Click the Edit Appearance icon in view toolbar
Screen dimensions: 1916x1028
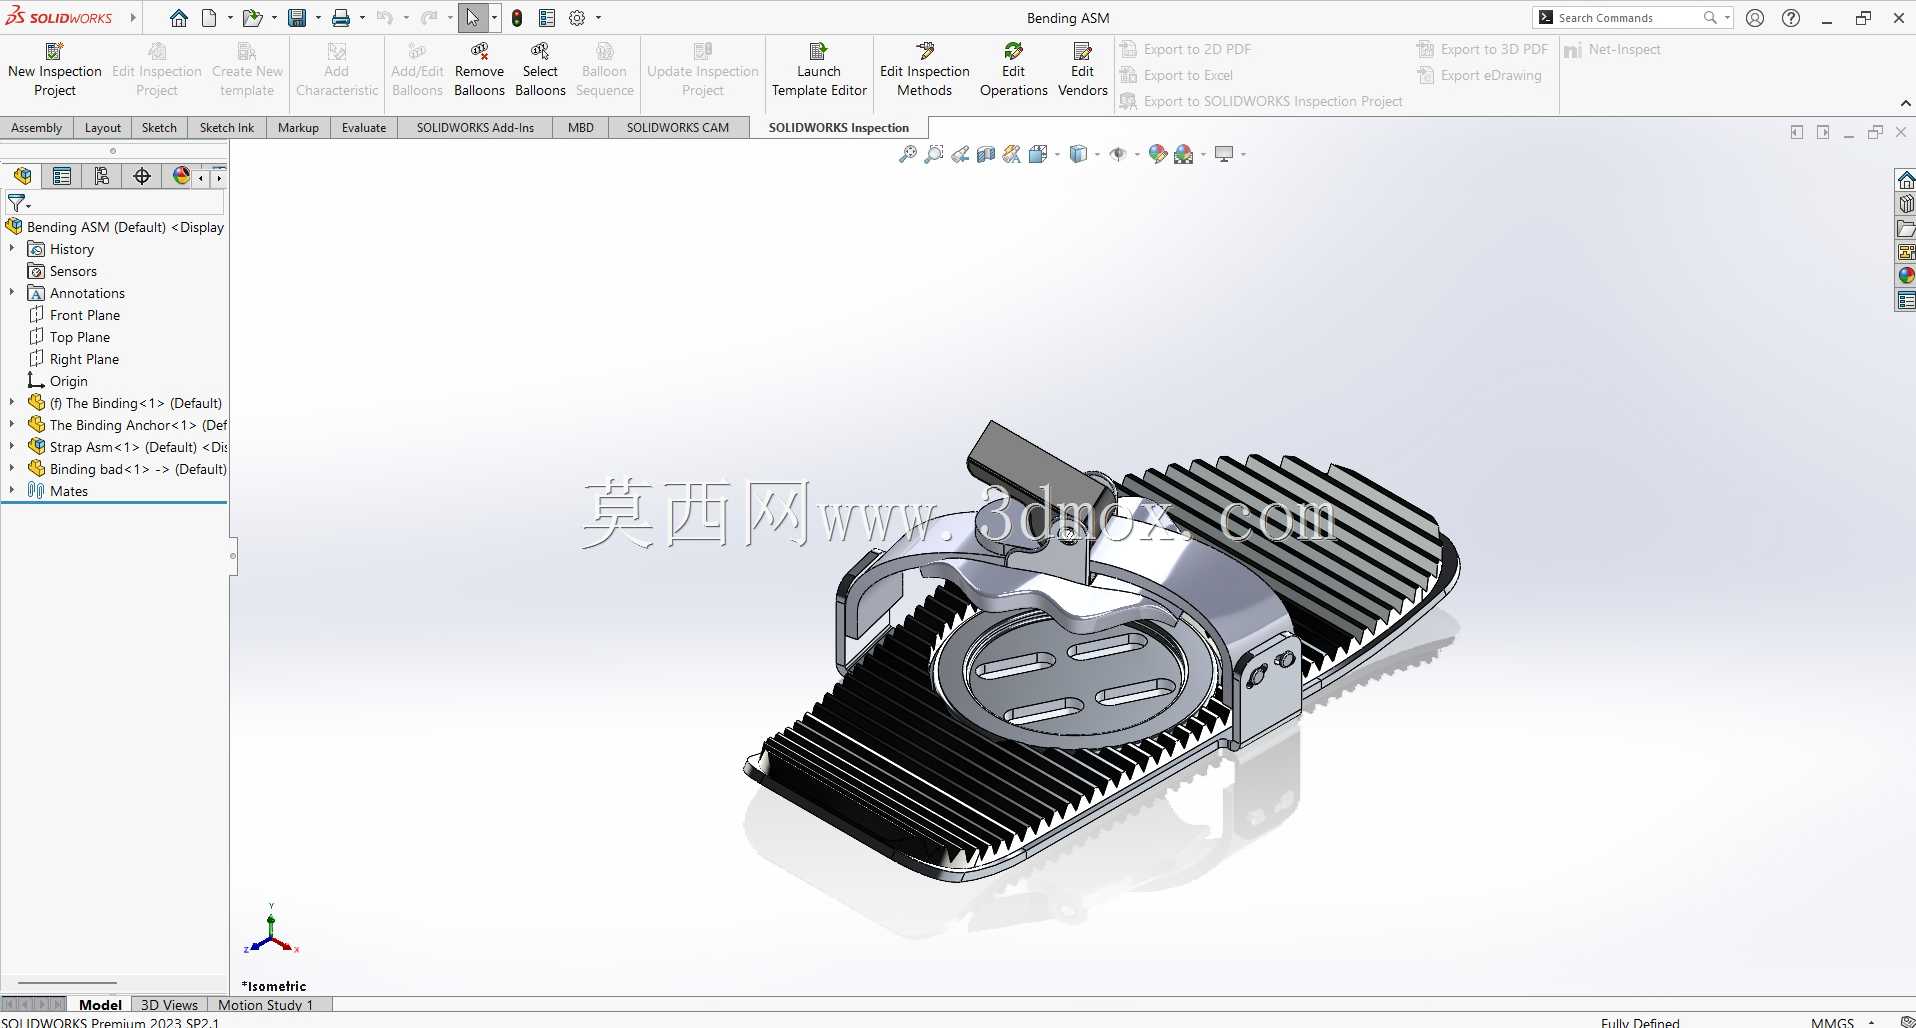point(1158,154)
